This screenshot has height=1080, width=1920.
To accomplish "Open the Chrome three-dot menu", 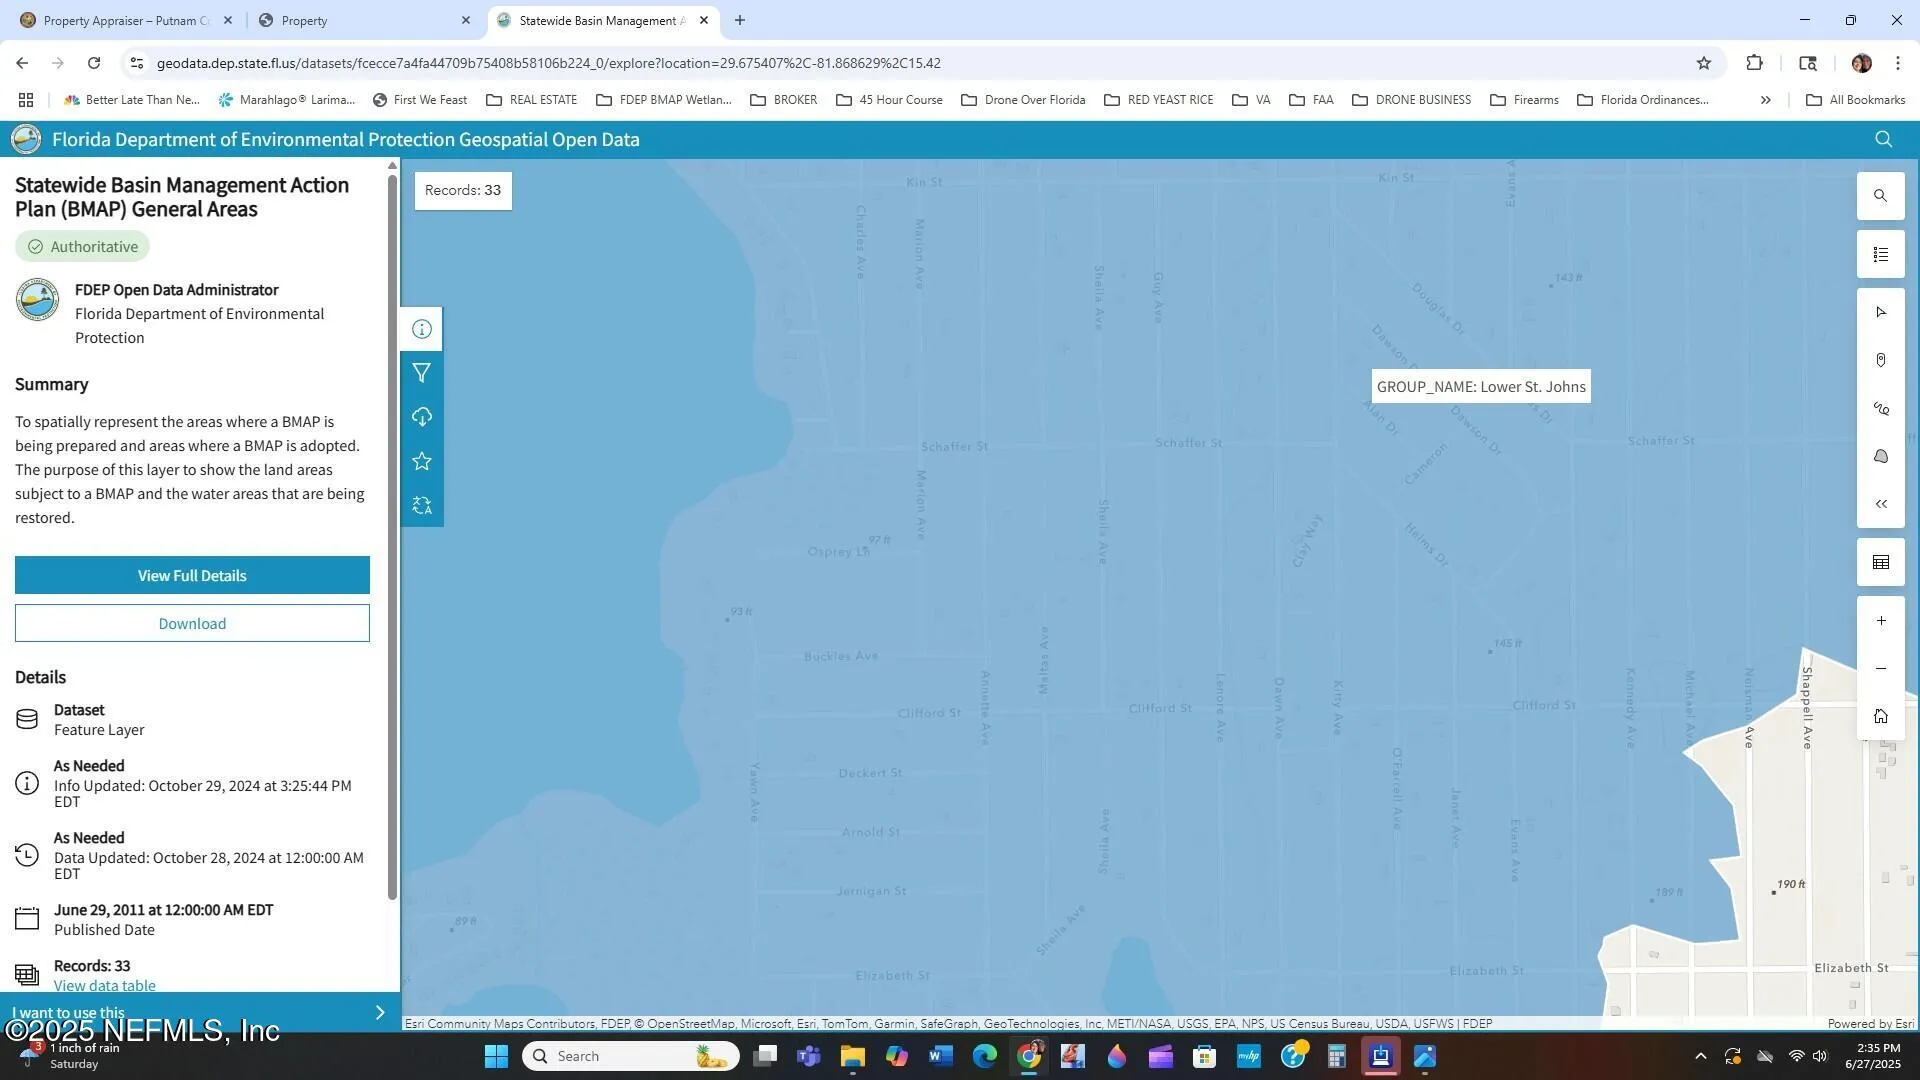I will click(x=1898, y=63).
